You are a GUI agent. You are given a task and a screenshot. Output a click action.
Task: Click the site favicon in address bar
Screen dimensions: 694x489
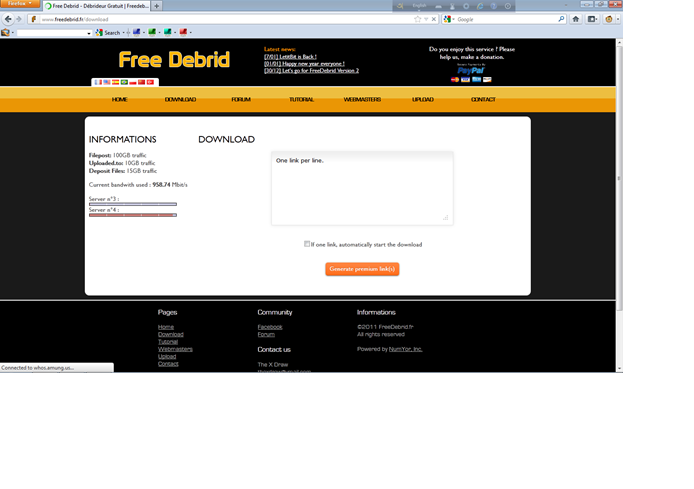pyautogui.click(x=34, y=19)
